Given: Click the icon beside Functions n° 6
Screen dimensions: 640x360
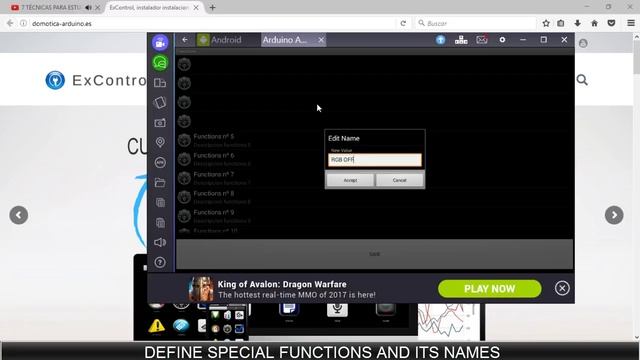Looking at the screenshot, I should tap(184, 159).
